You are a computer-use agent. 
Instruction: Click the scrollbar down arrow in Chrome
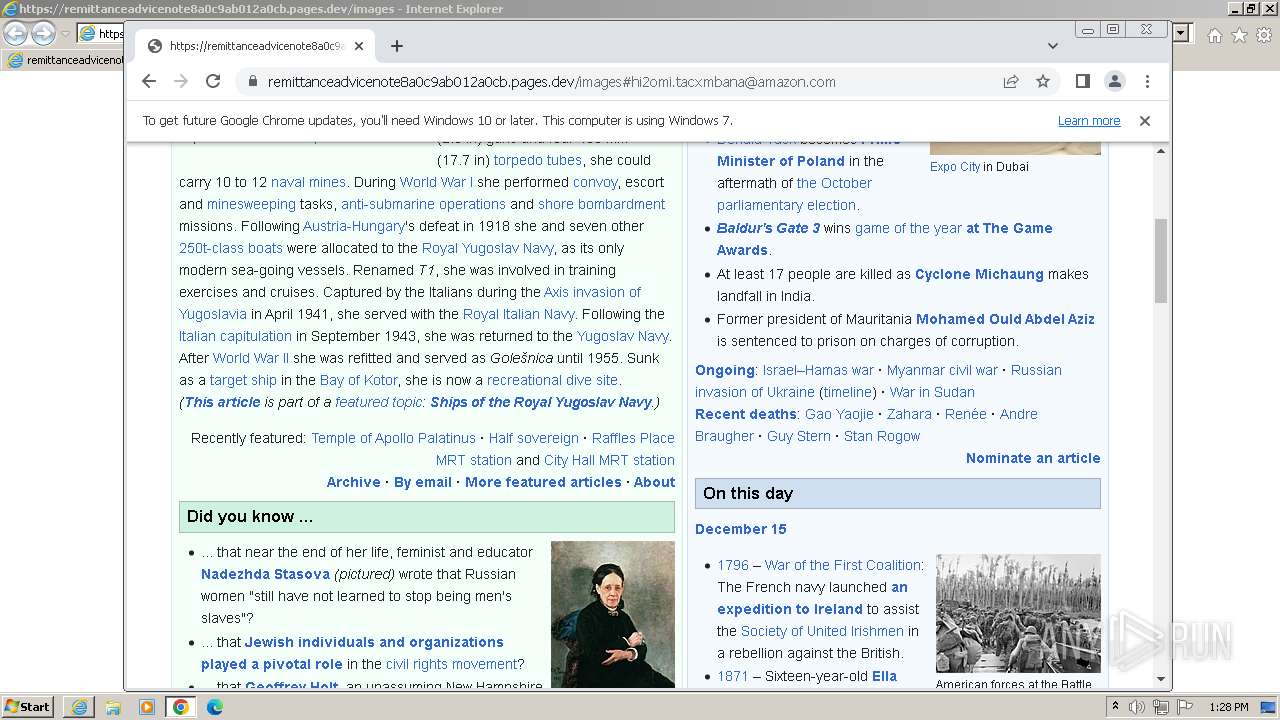pos(1161,679)
